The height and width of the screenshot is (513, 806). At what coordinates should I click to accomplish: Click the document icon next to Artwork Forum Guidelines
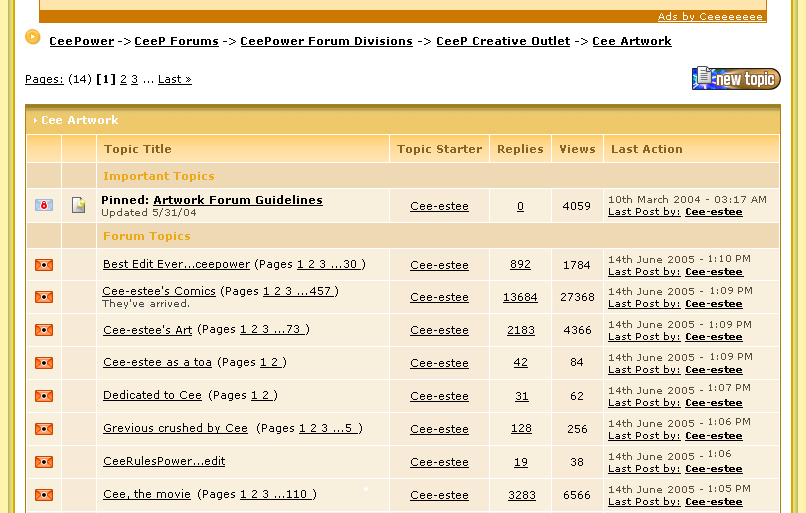click(x=78, y=205)
